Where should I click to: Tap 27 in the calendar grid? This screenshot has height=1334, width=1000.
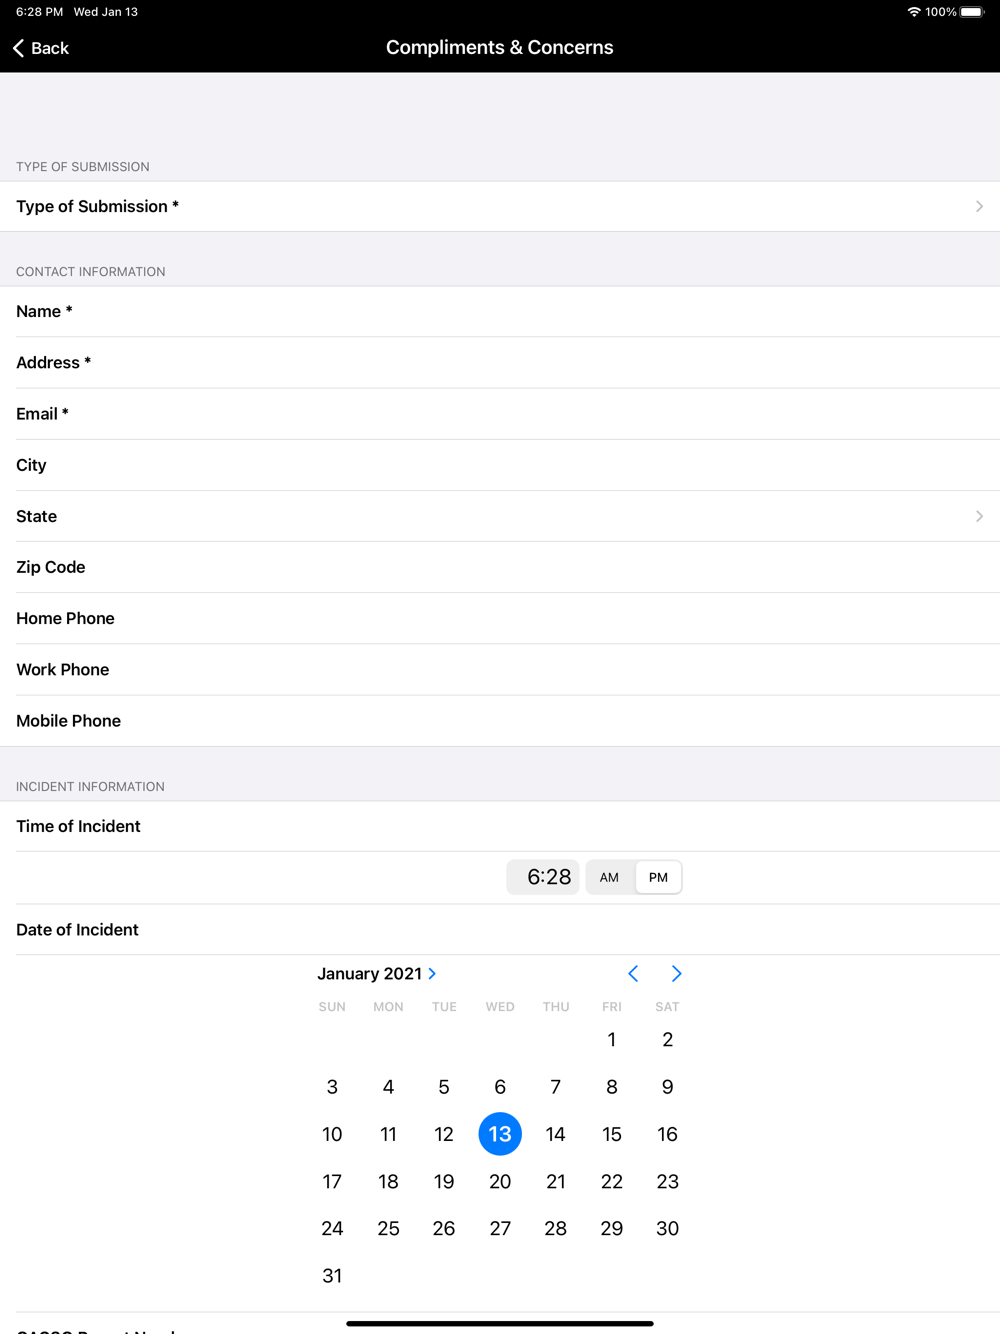(500, 1229)
